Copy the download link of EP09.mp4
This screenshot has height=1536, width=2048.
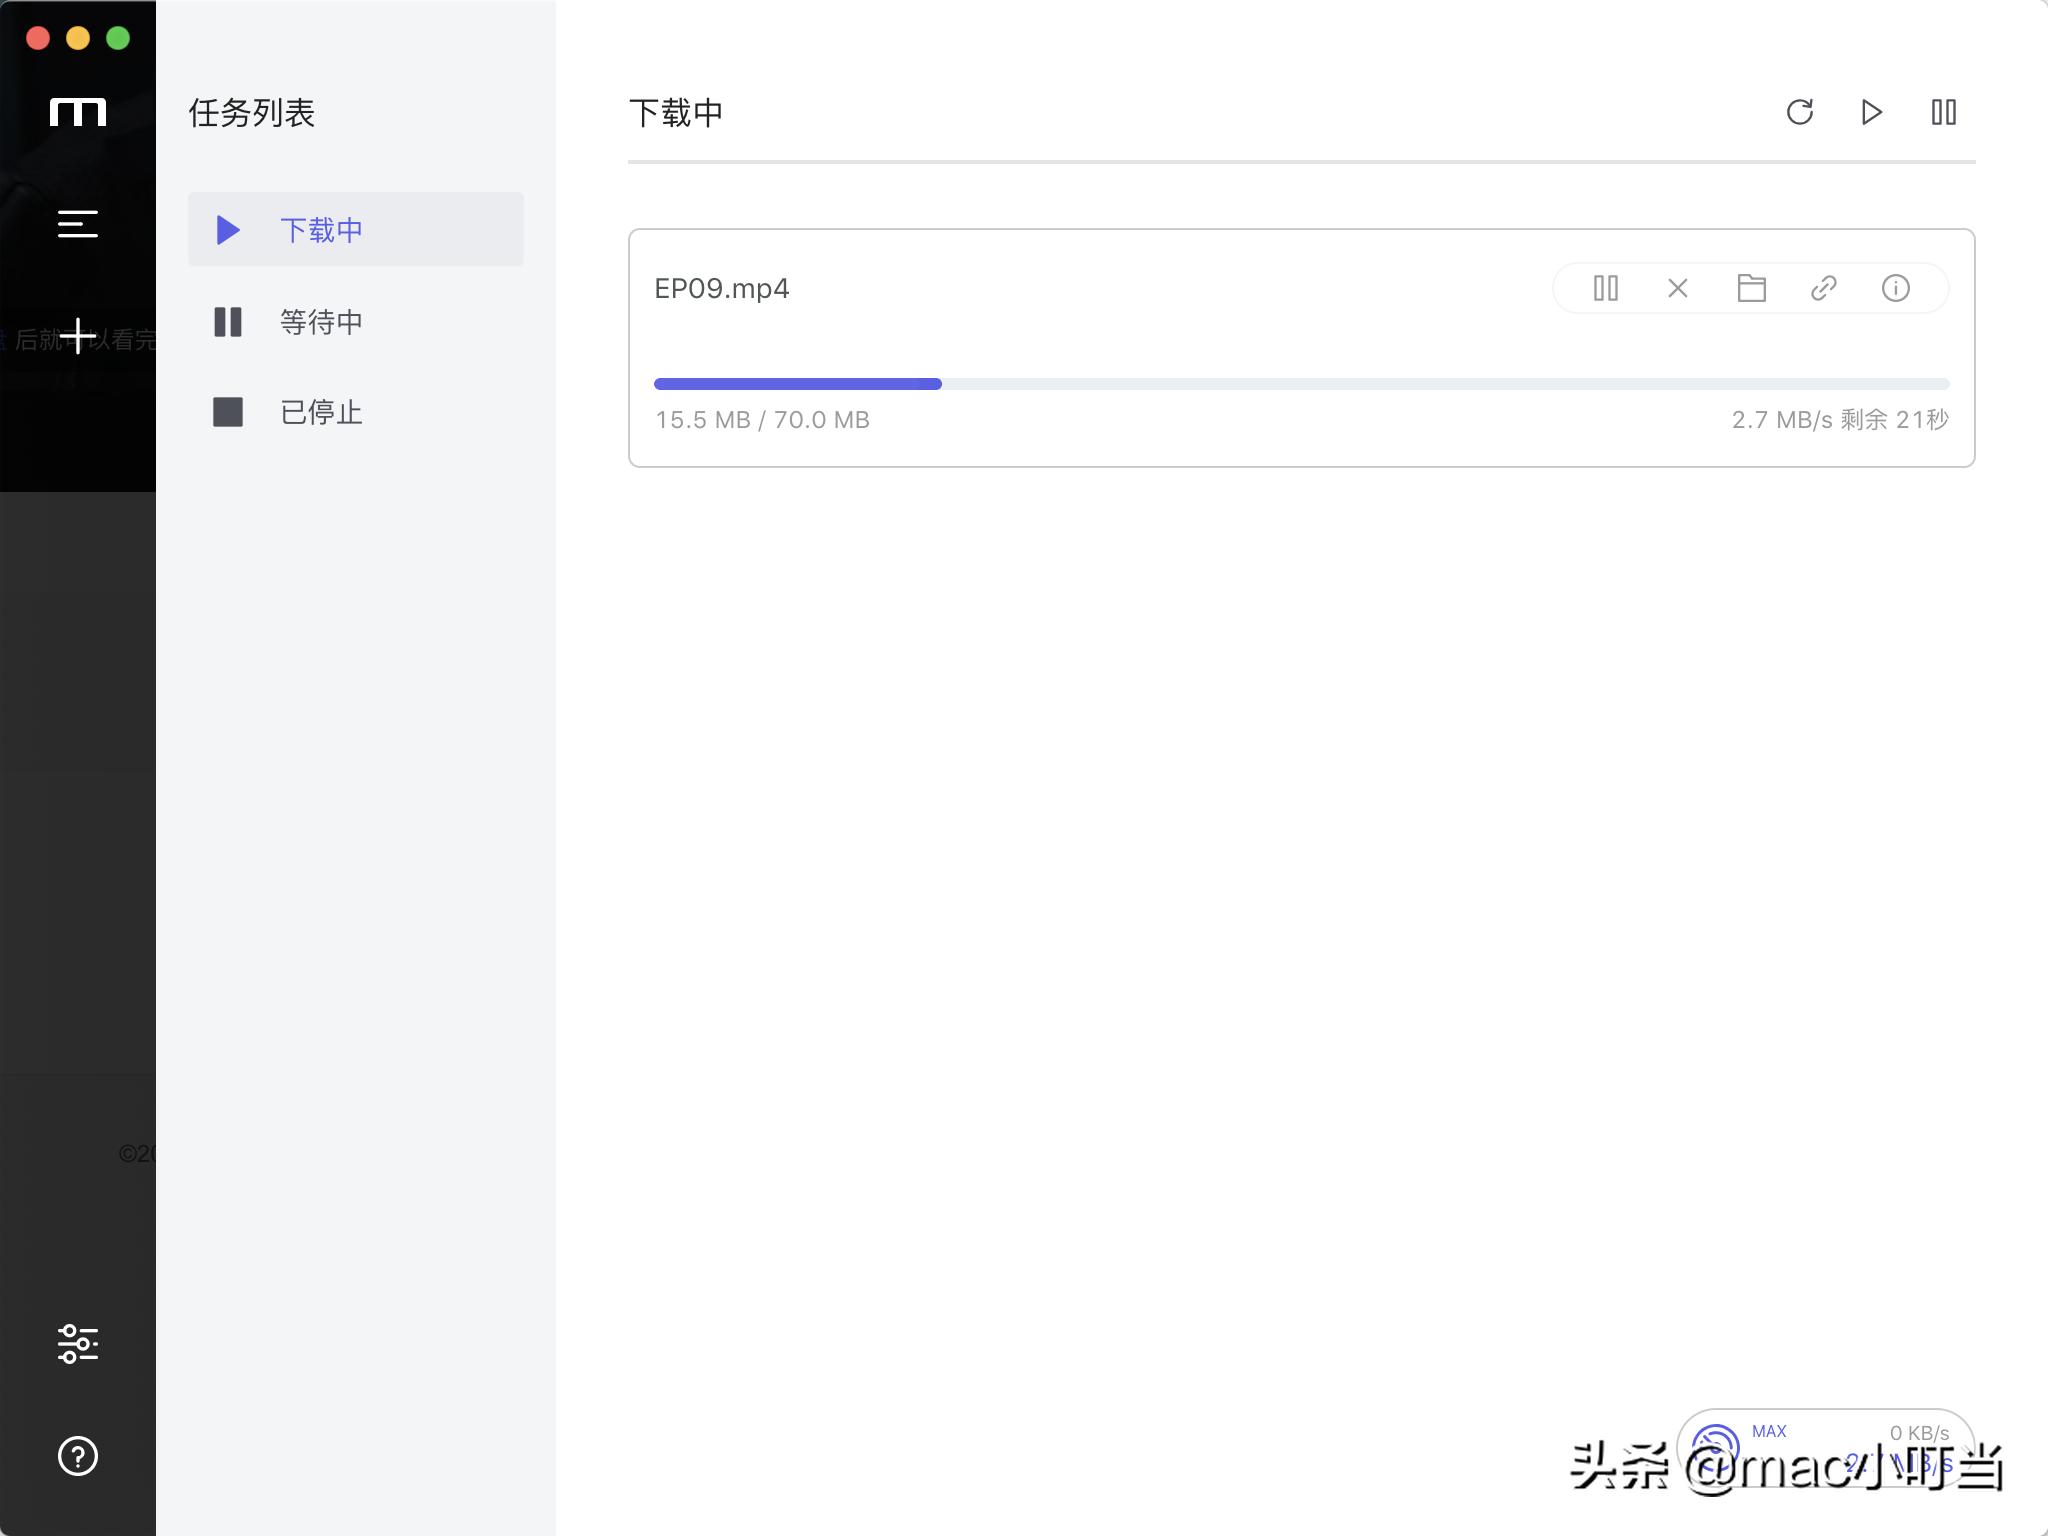tap(1824, 288)
